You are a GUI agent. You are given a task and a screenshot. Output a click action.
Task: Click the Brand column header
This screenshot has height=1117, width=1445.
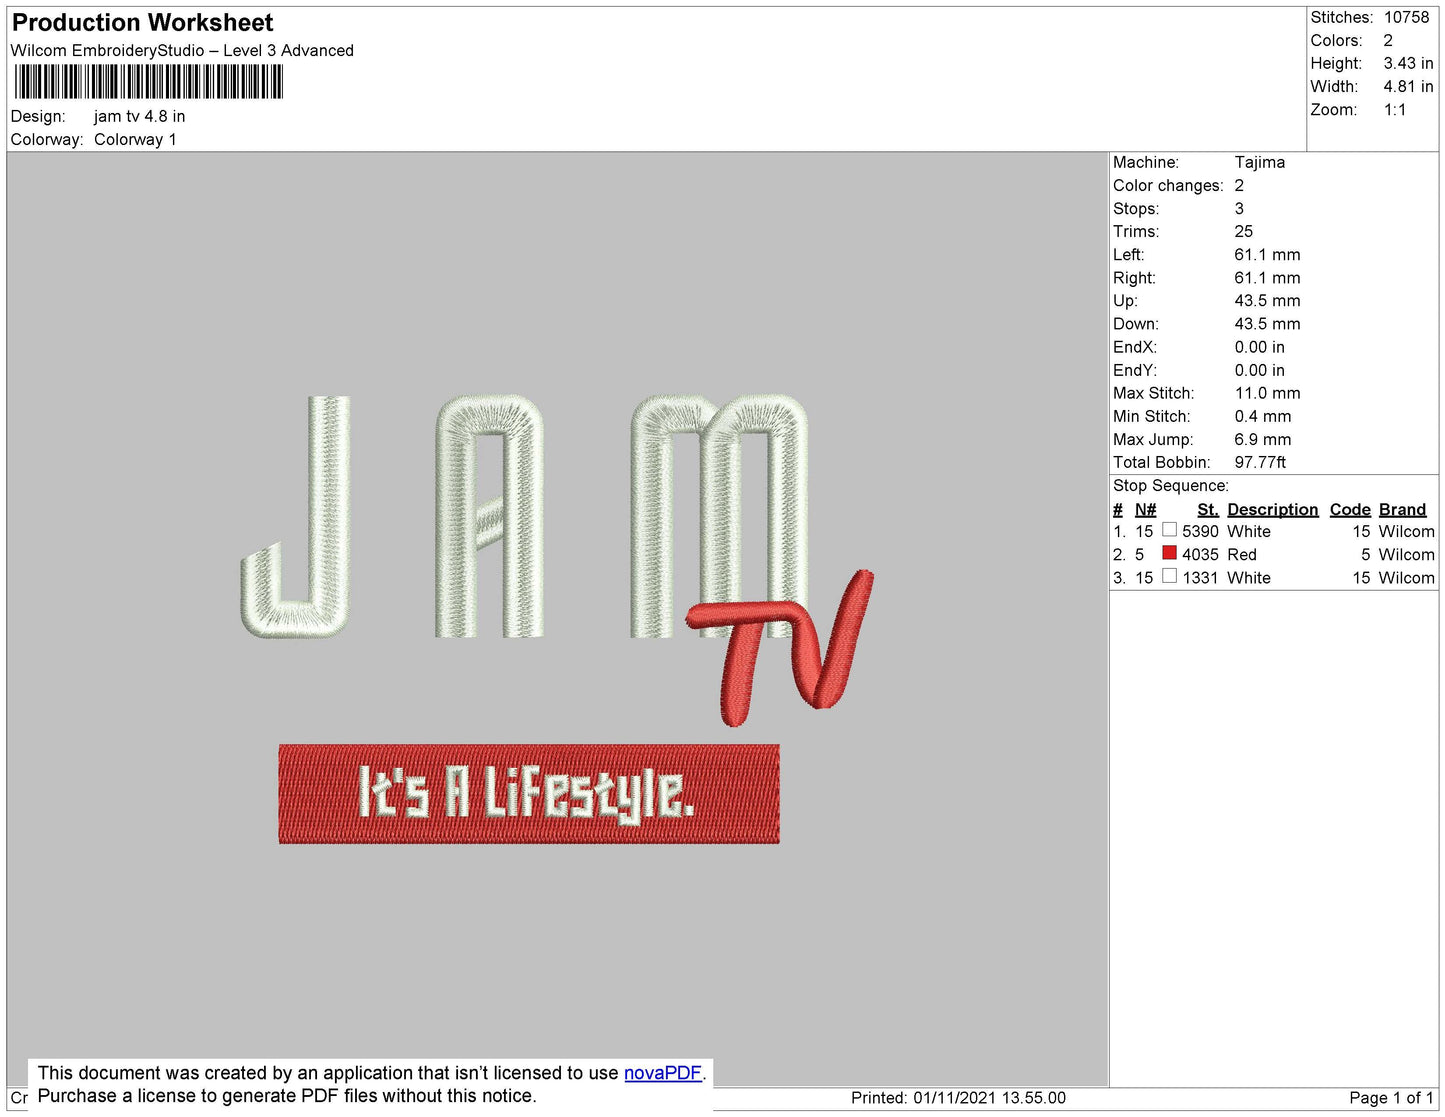pos(1402,509)
